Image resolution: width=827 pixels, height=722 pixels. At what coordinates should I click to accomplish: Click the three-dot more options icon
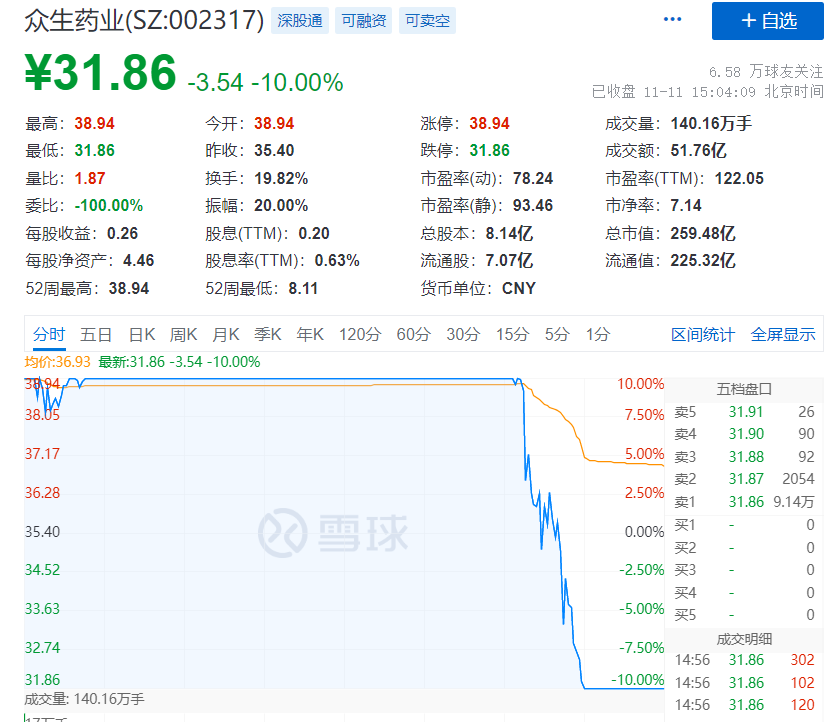[x=672, y=20]
